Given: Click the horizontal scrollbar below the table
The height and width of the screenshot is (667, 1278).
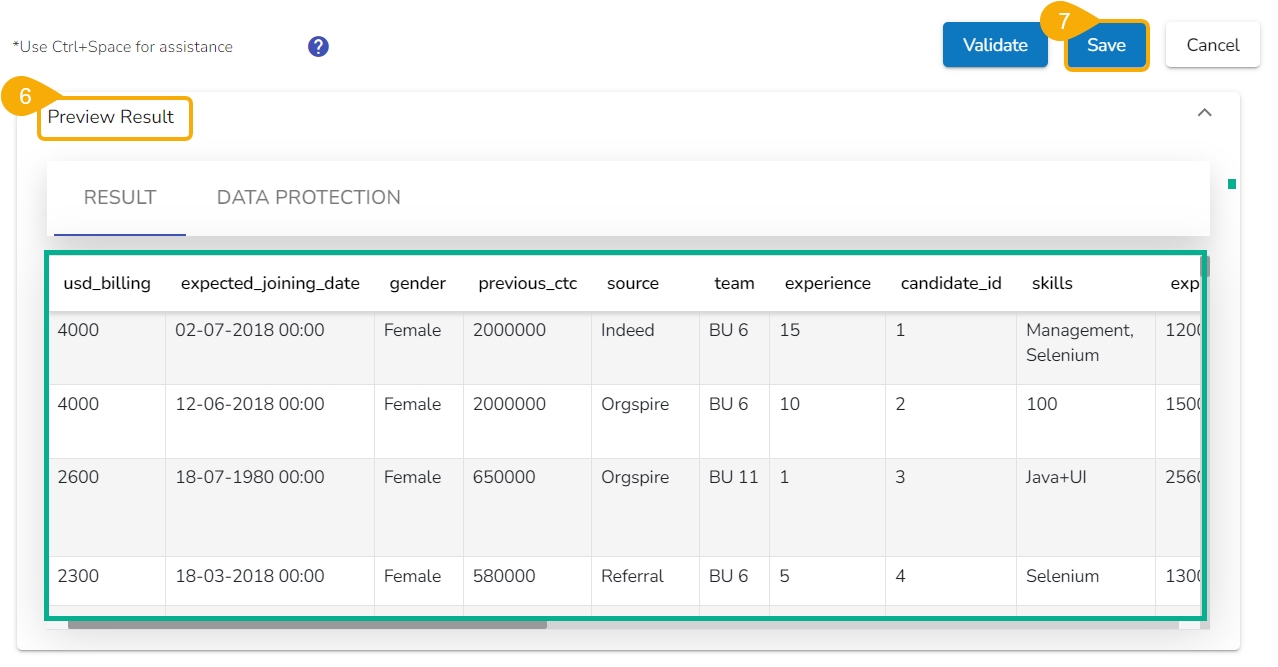Looking at the screenshot, I should tap(307, 624).
